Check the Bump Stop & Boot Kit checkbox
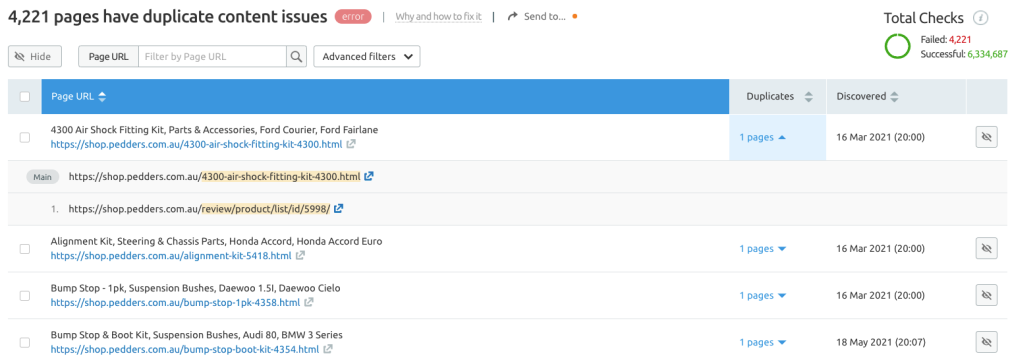This screenshot has width=1010, height=364. tap(25, 343)
